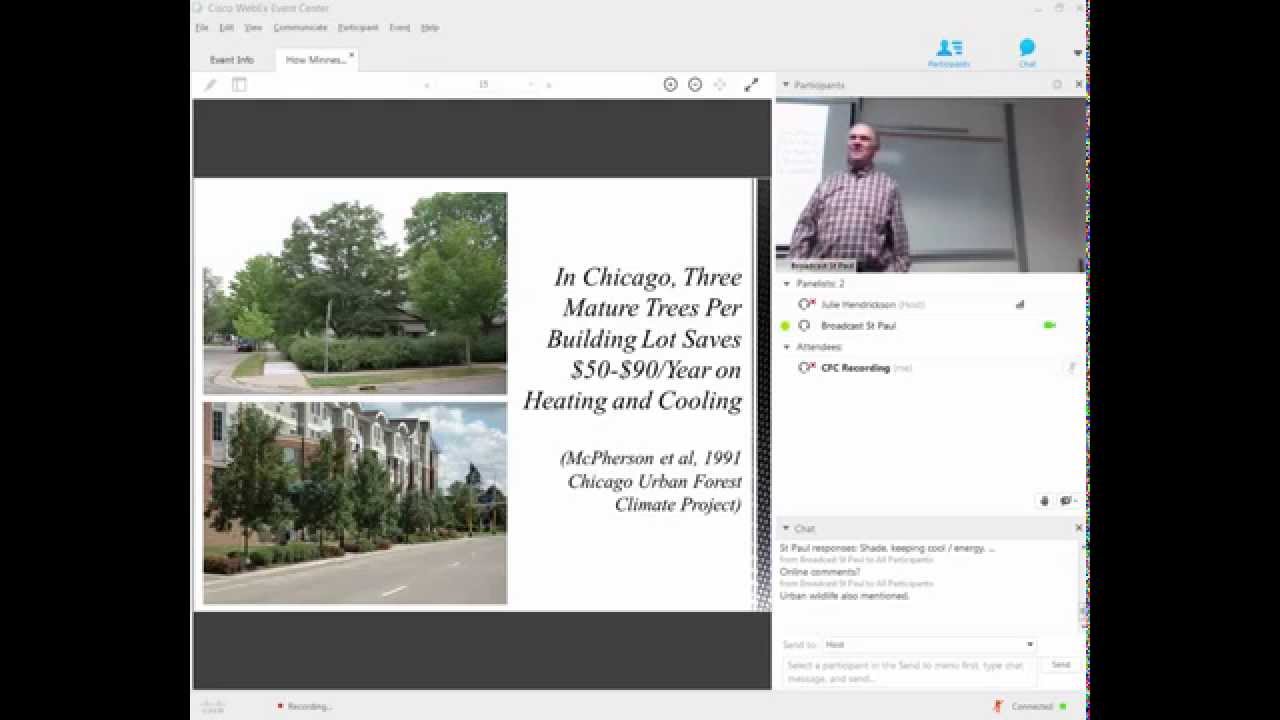The height and width of the screenshot is (720, 1280).
Task: Click Julie Hendrickson's signal bars icon
Action: click(1020, 304)
